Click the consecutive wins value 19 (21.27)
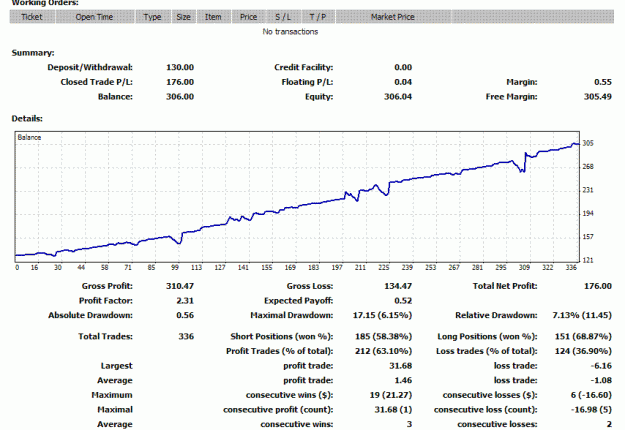This screenshot has width=625, height=430. point(391,395)
